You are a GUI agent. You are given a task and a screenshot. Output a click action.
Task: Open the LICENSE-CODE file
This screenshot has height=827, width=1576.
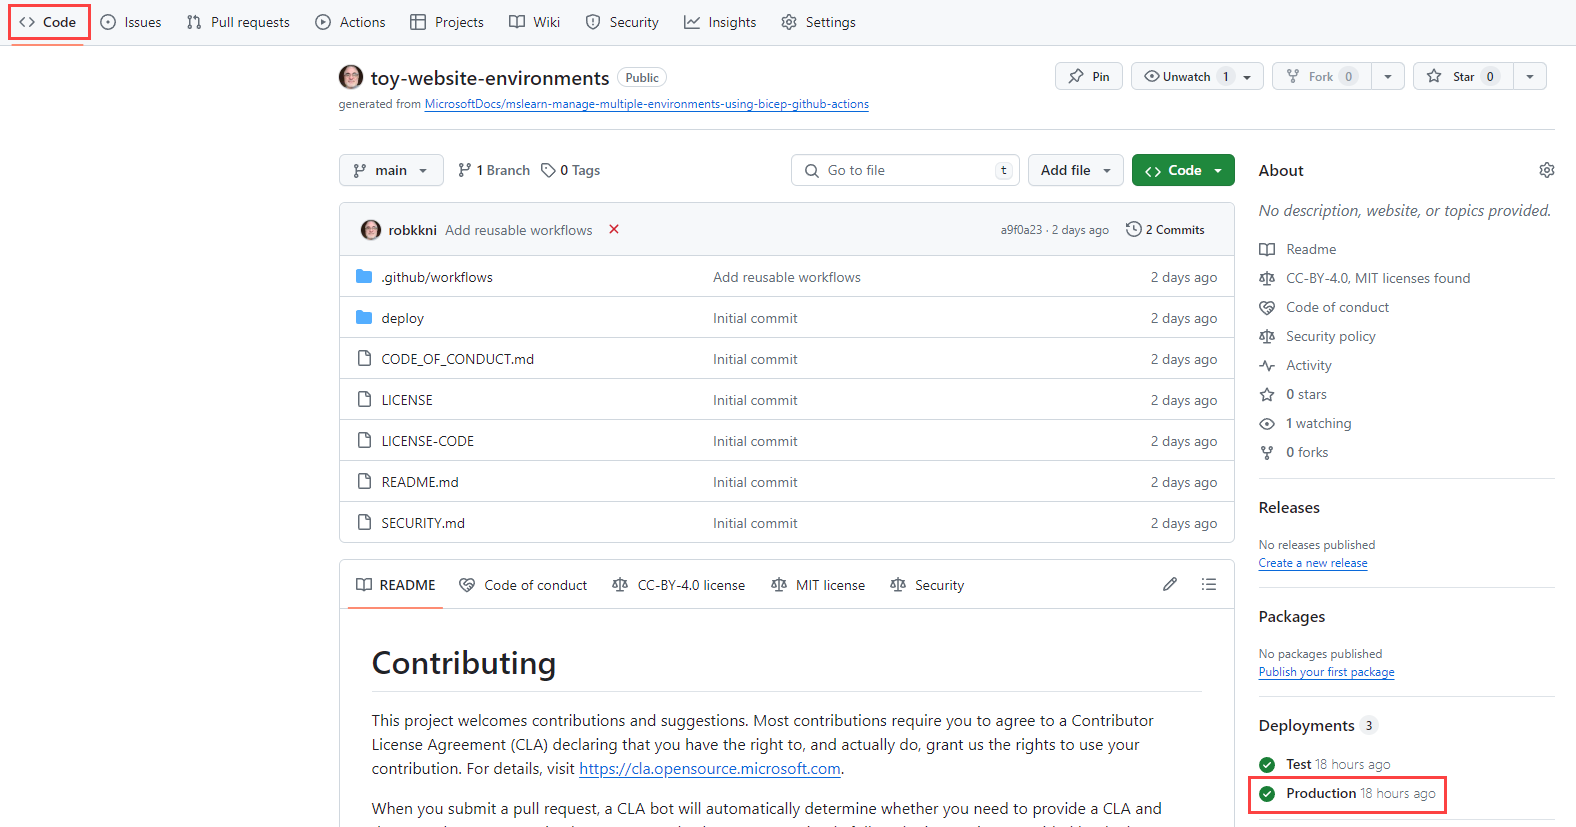point(428,441)
